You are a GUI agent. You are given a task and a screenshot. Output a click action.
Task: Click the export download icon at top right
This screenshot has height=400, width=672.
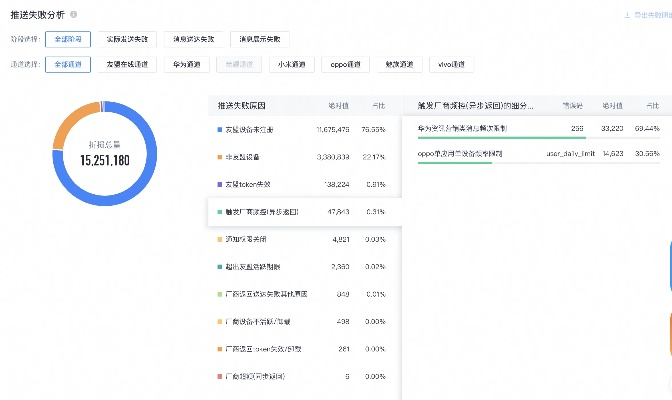(627, 15)
